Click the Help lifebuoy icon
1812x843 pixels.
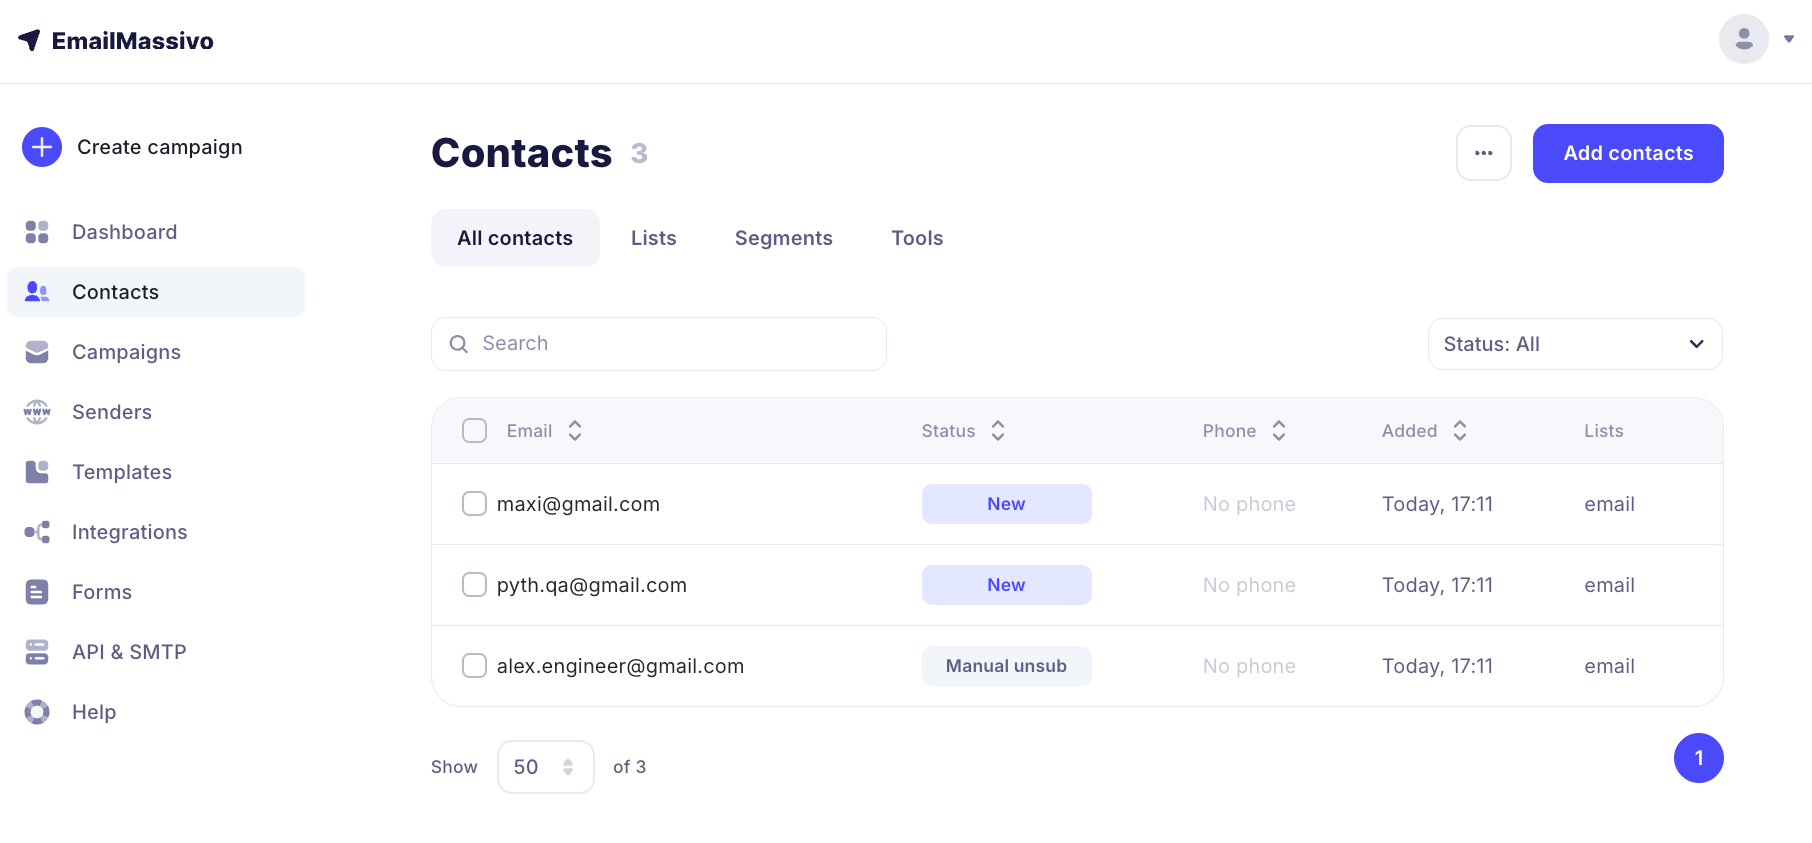pos(37,712)
